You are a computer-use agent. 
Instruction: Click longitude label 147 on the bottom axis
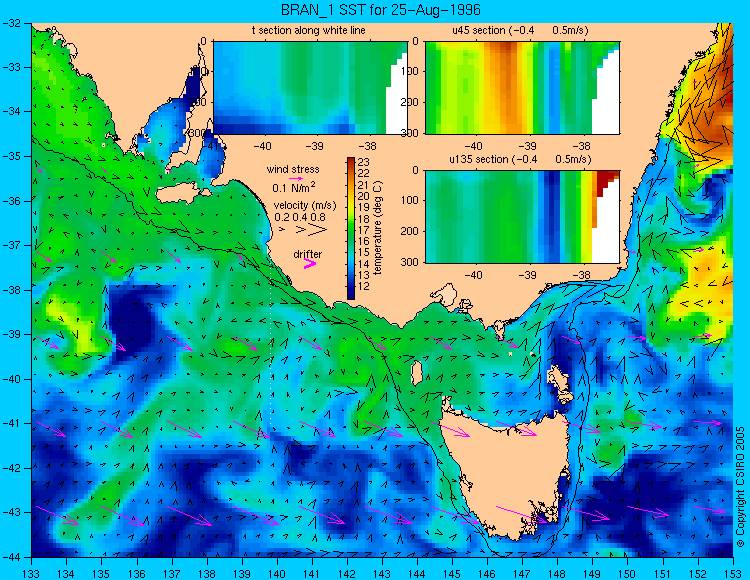(x=522, y=574)
